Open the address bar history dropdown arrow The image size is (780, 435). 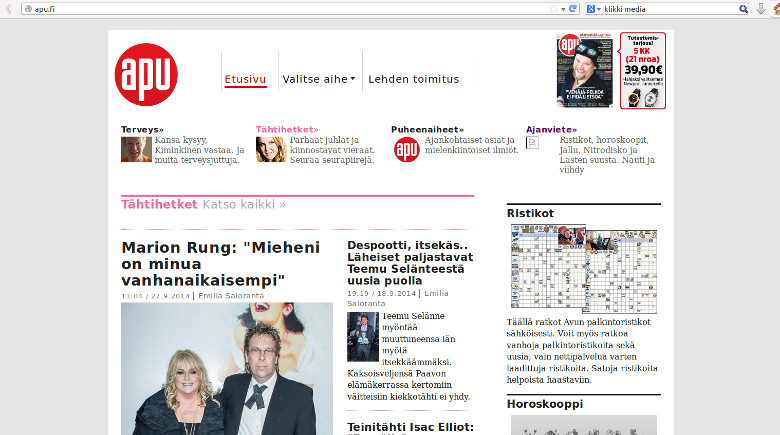coord(563,9)
